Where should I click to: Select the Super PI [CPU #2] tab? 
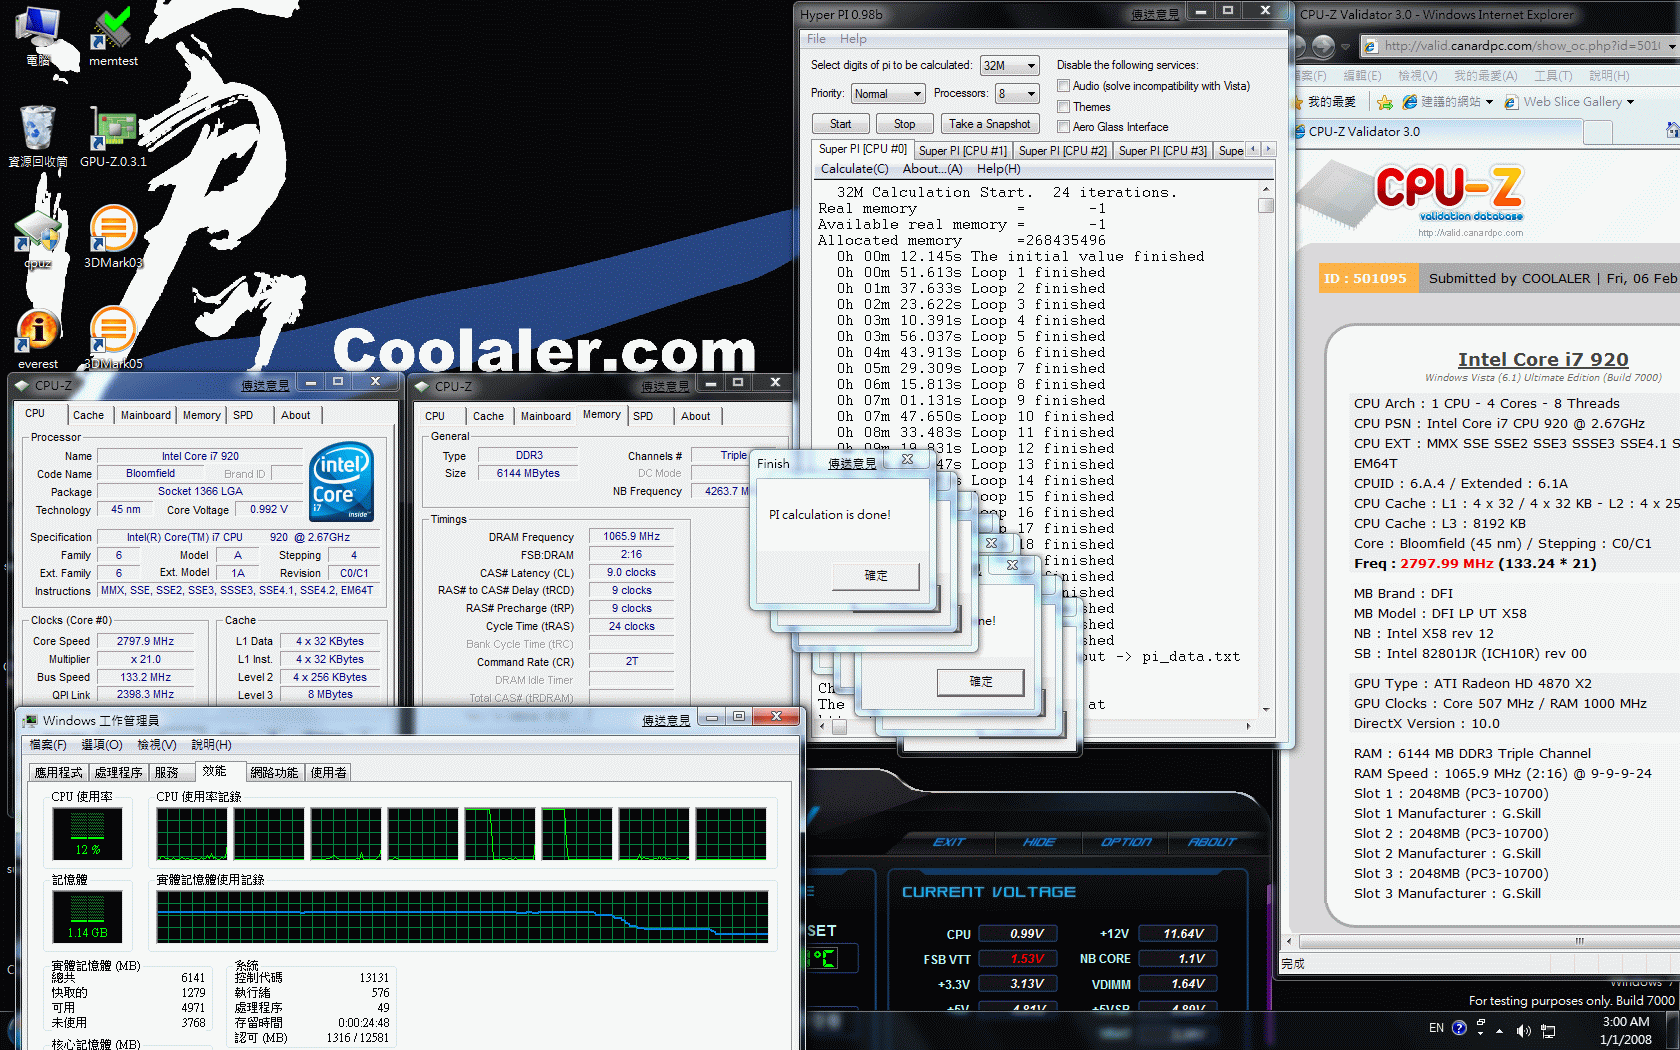click(1062, 151)
